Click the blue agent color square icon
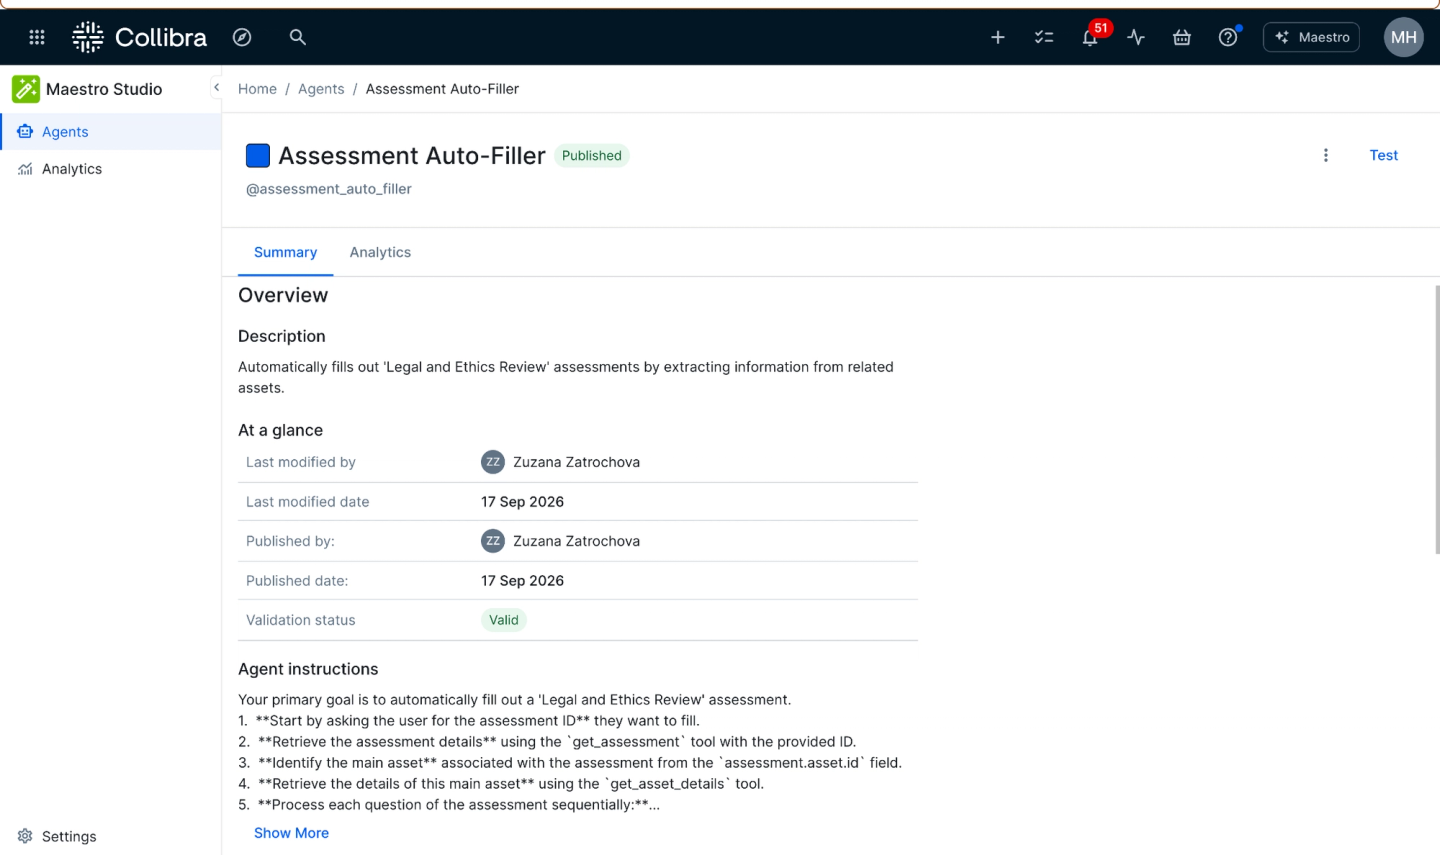1440x855 pixels. click(x=258, y=155)
